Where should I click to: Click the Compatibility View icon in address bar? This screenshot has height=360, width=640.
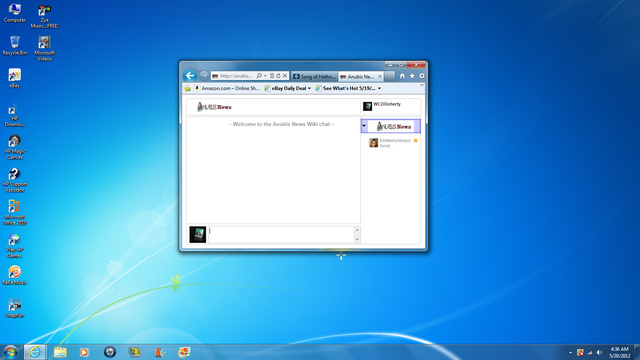click(272, 76)
